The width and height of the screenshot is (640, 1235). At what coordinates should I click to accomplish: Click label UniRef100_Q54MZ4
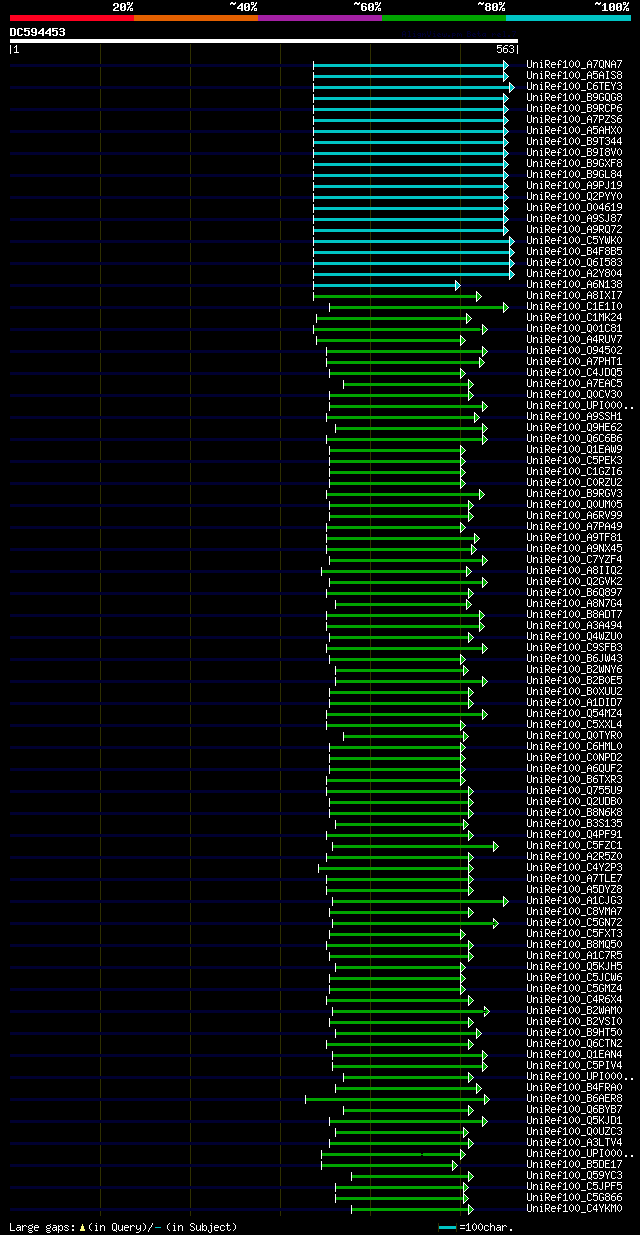click(x=574, y=713)
